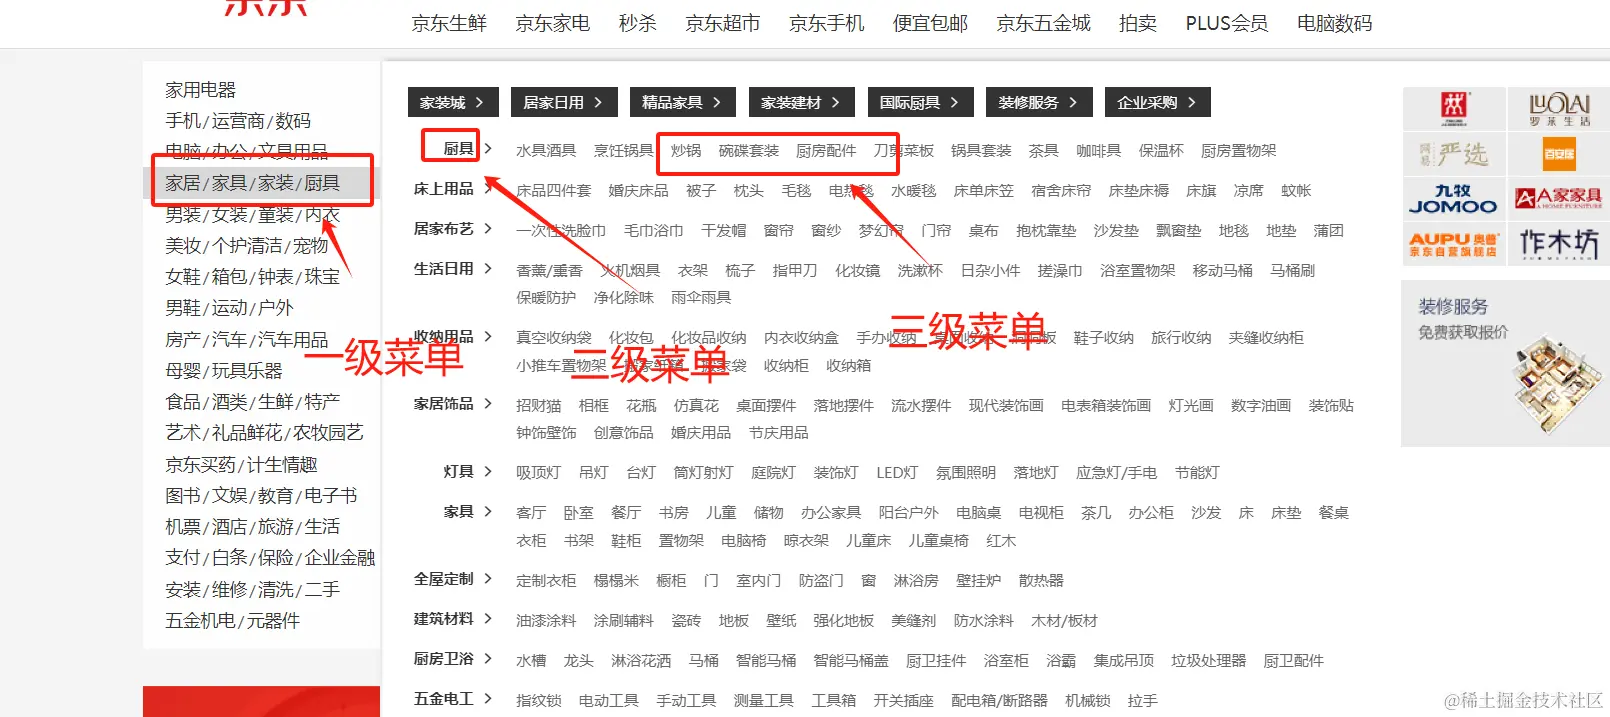Click the 家装城 channel button
Viewport: 1610px width, 717px height.
click(x=453, y=102)
